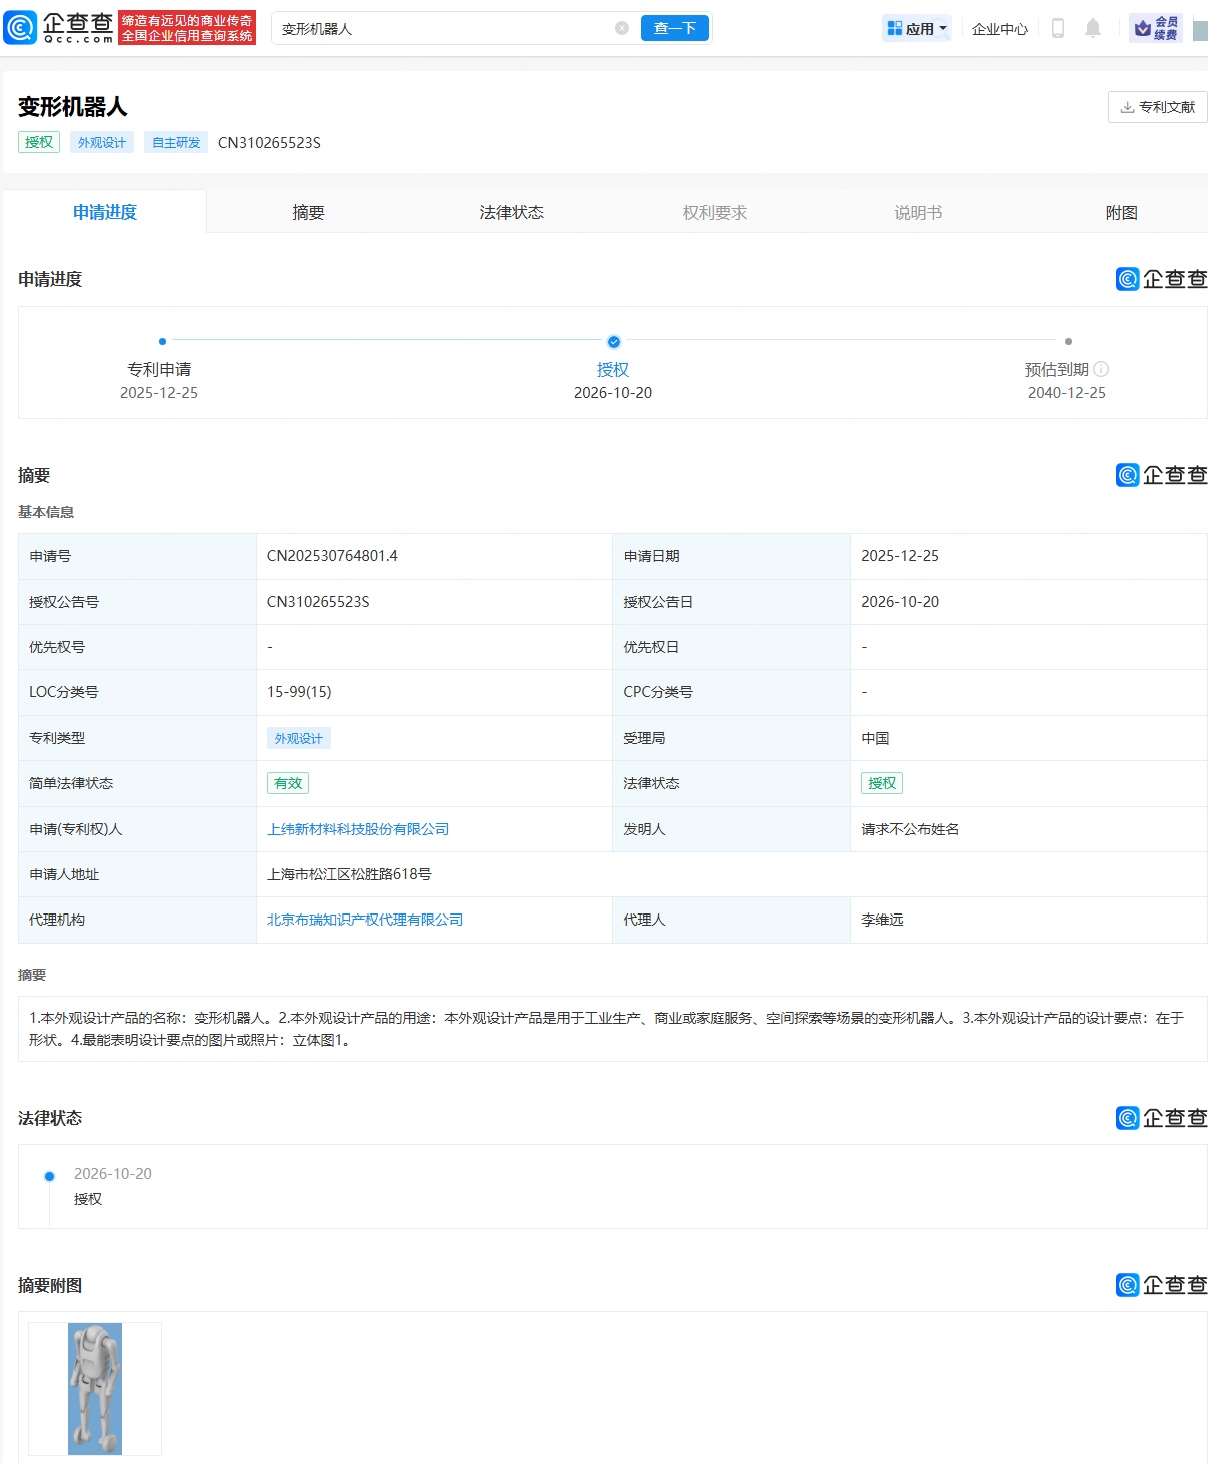Open notifications bell icon
Image resolution: width=1208 pixels, height=1463 pixels.
[x=1093, y=28]
